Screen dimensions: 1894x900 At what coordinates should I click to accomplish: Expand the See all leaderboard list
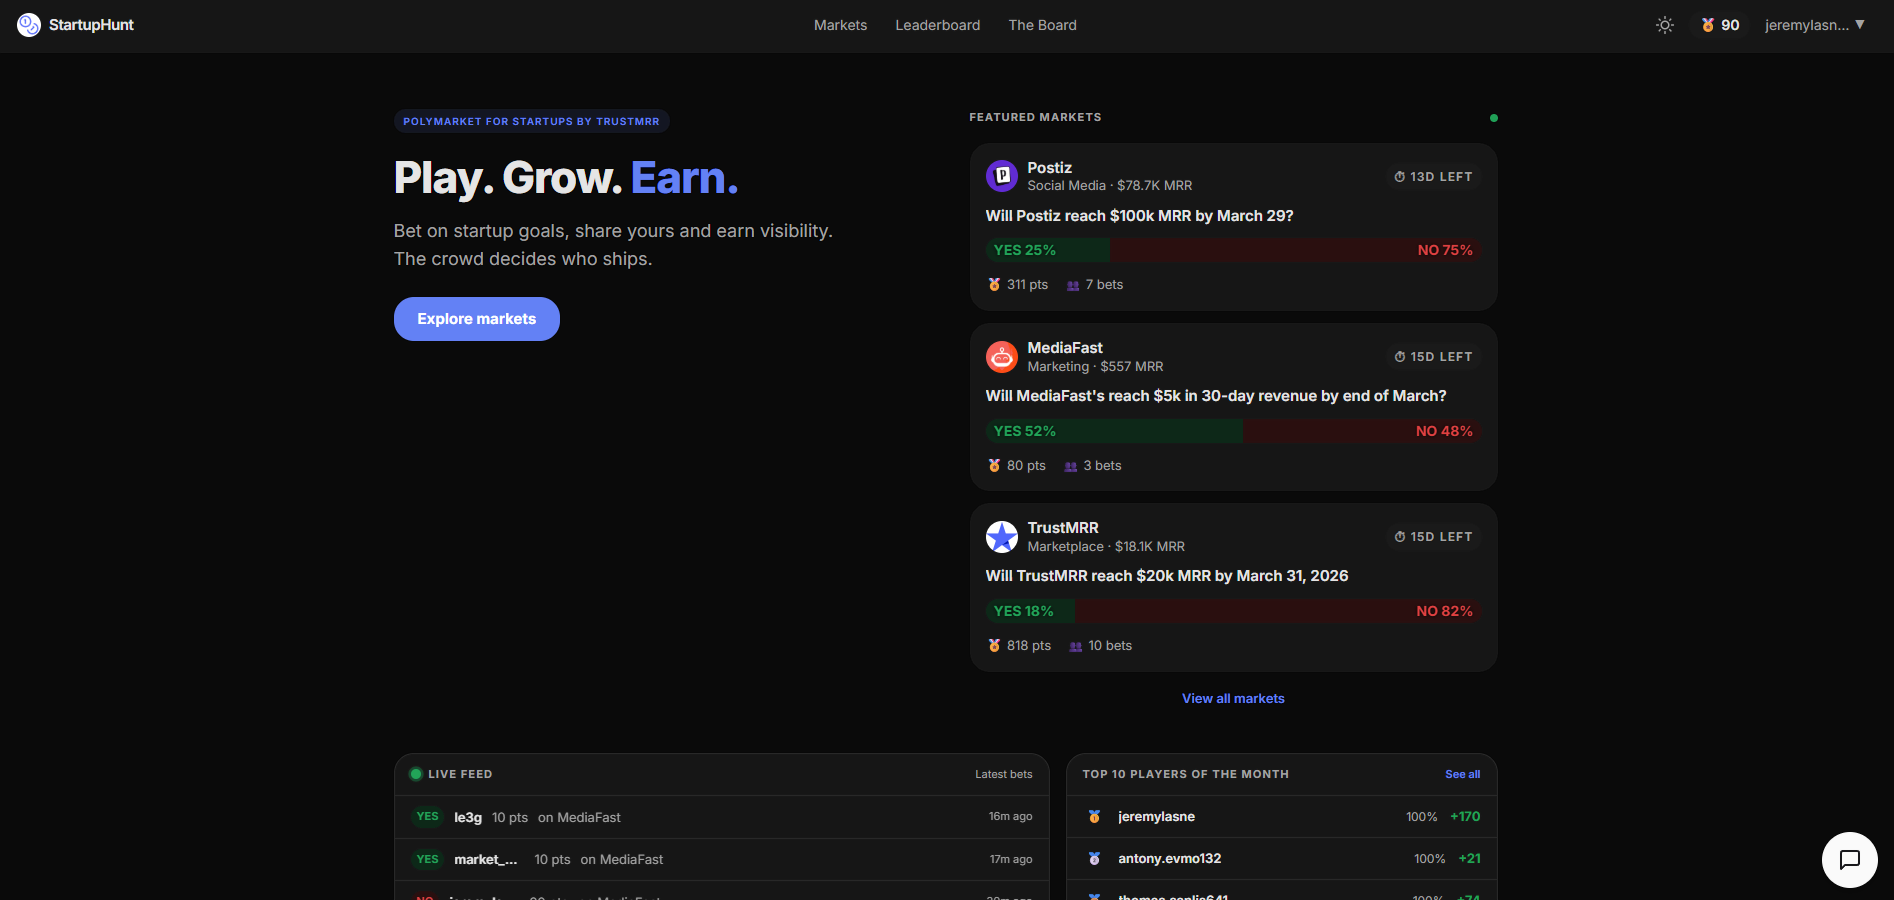point(1462,773)
